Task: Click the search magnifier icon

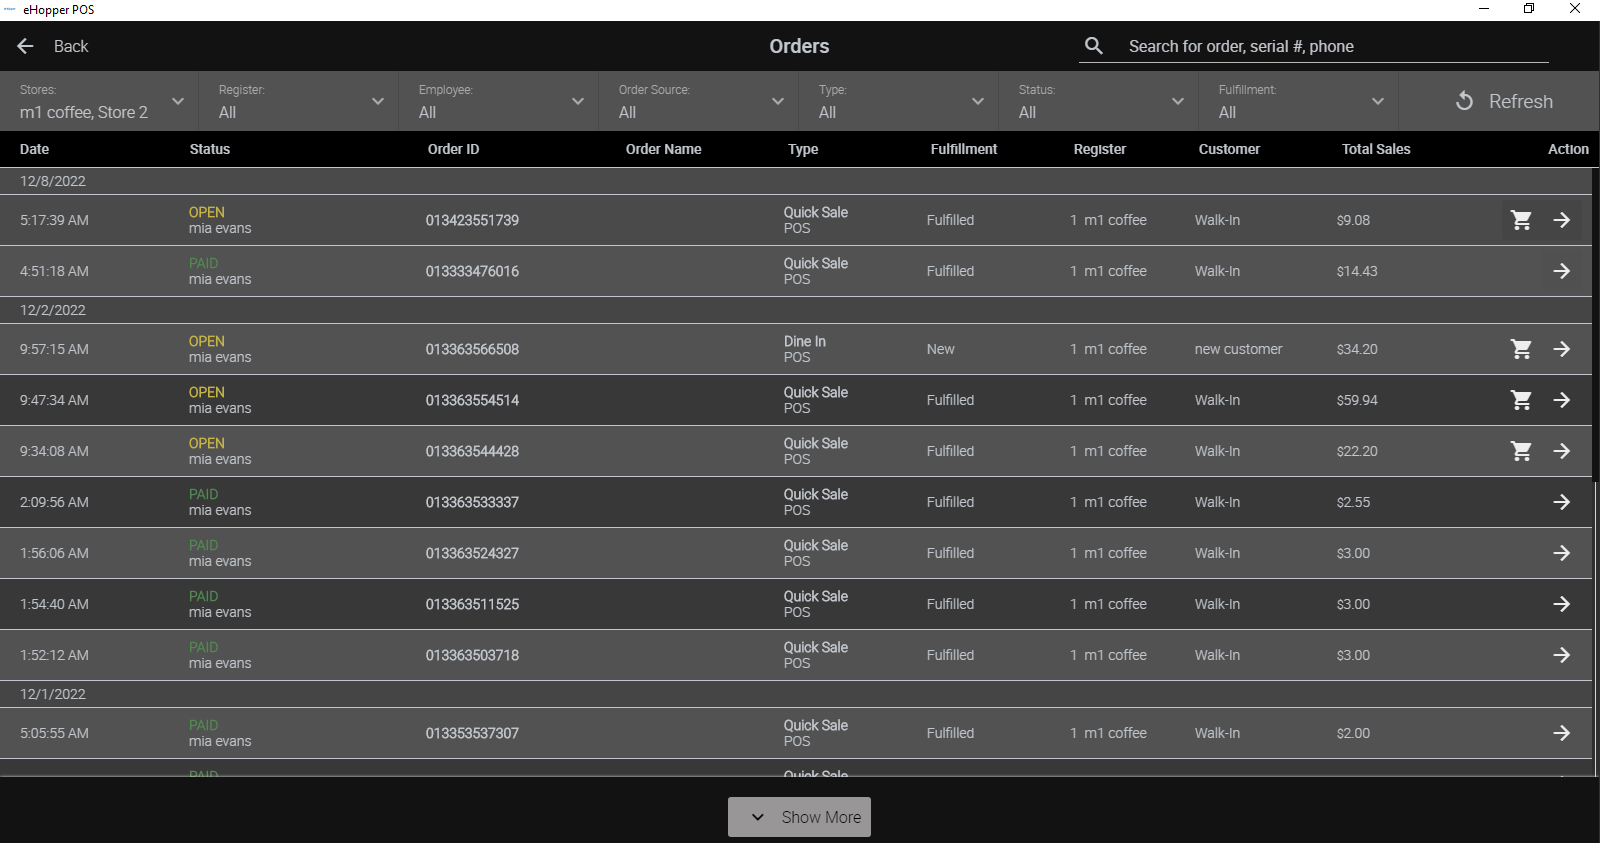Action: coord(1094,46)
